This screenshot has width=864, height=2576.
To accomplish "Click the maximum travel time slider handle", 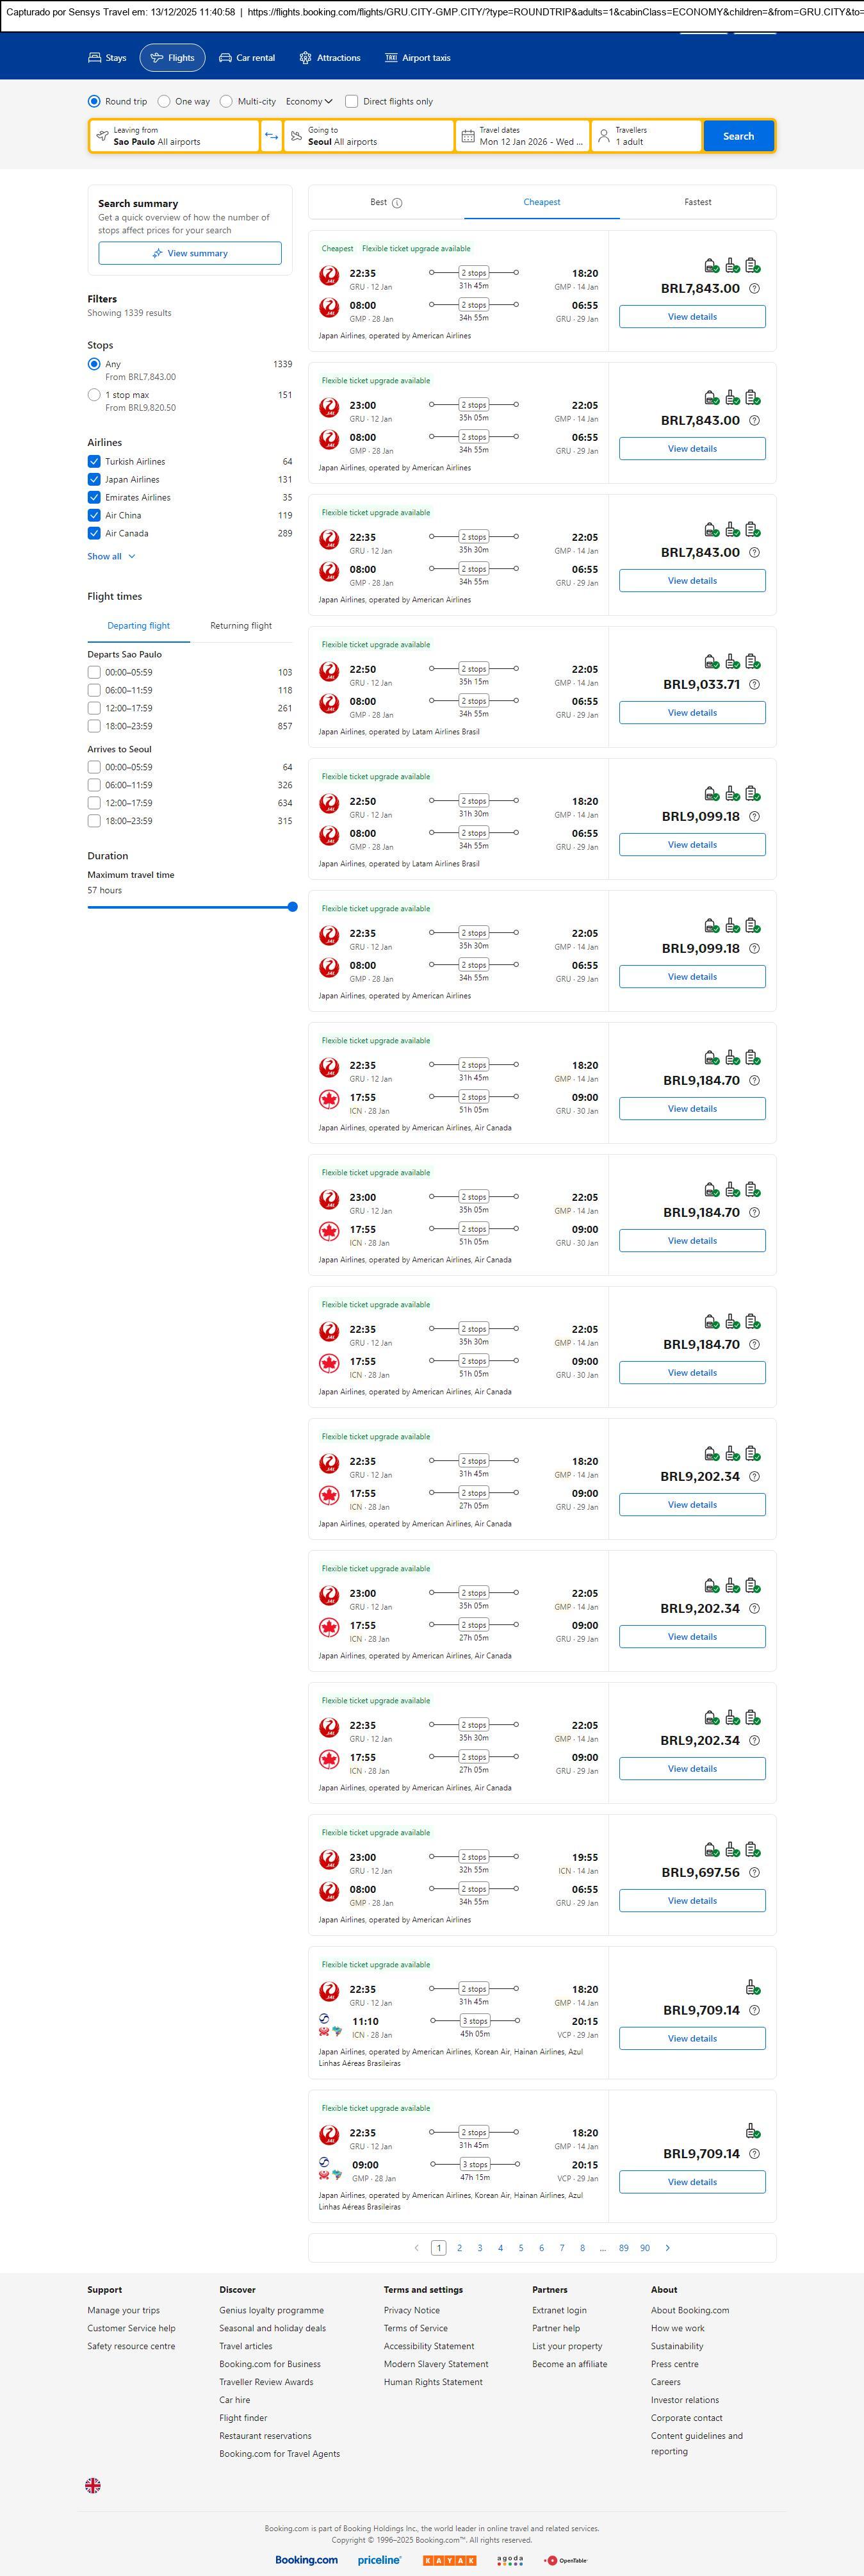I will click(292, 907).
